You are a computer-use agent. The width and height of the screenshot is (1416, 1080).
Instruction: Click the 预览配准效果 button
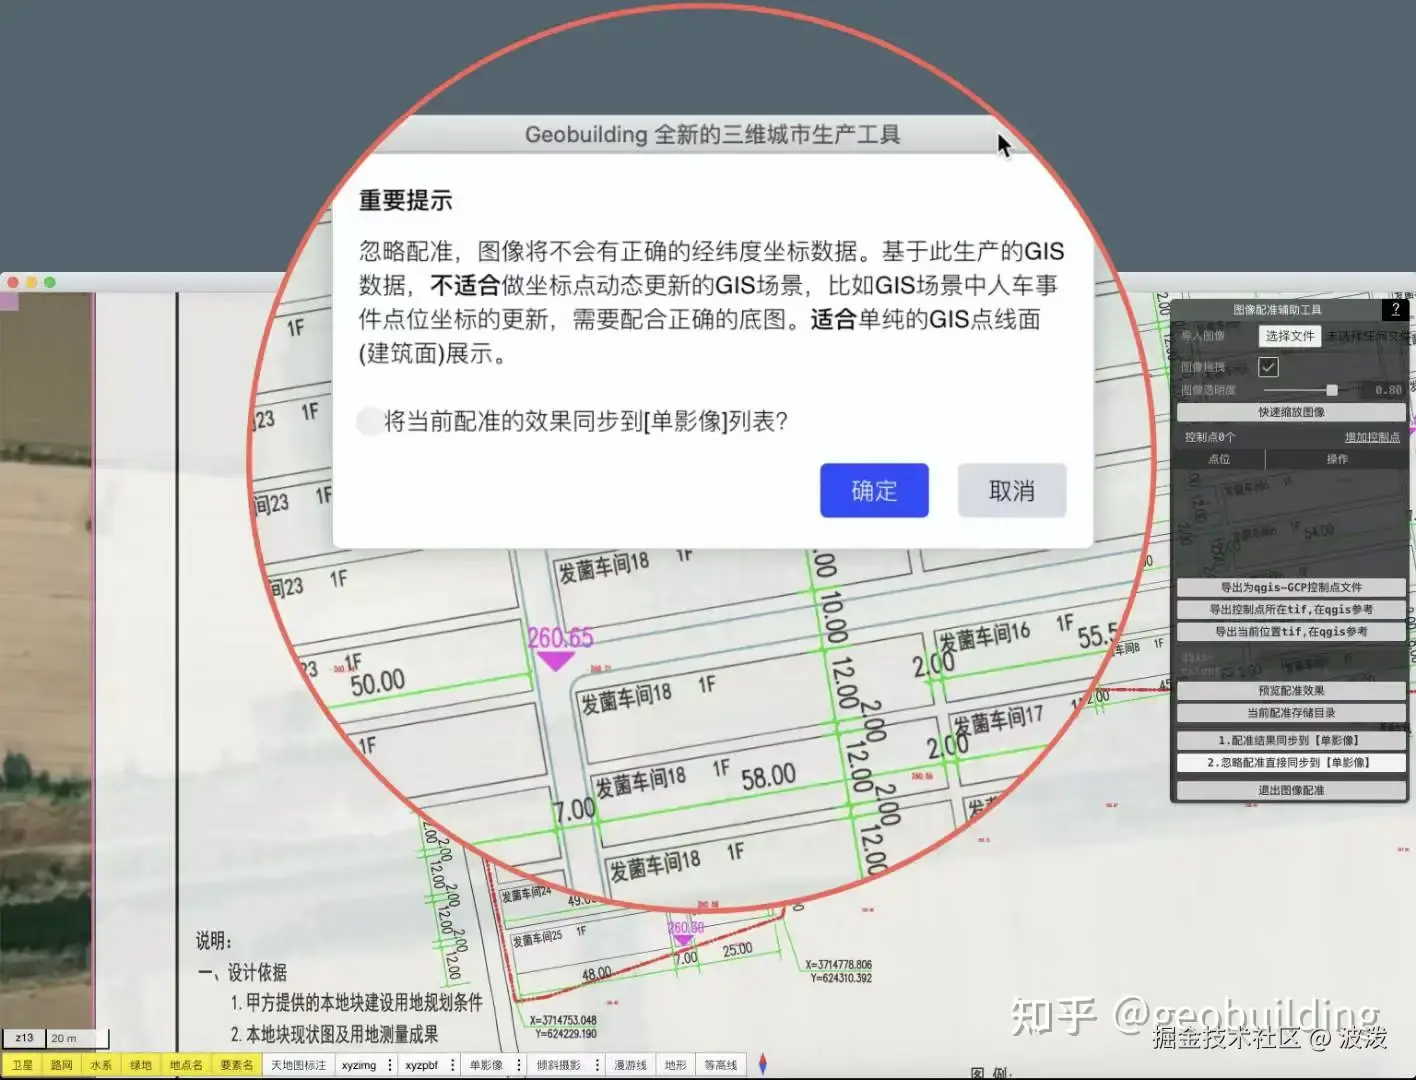click(x=1291, y=690)
